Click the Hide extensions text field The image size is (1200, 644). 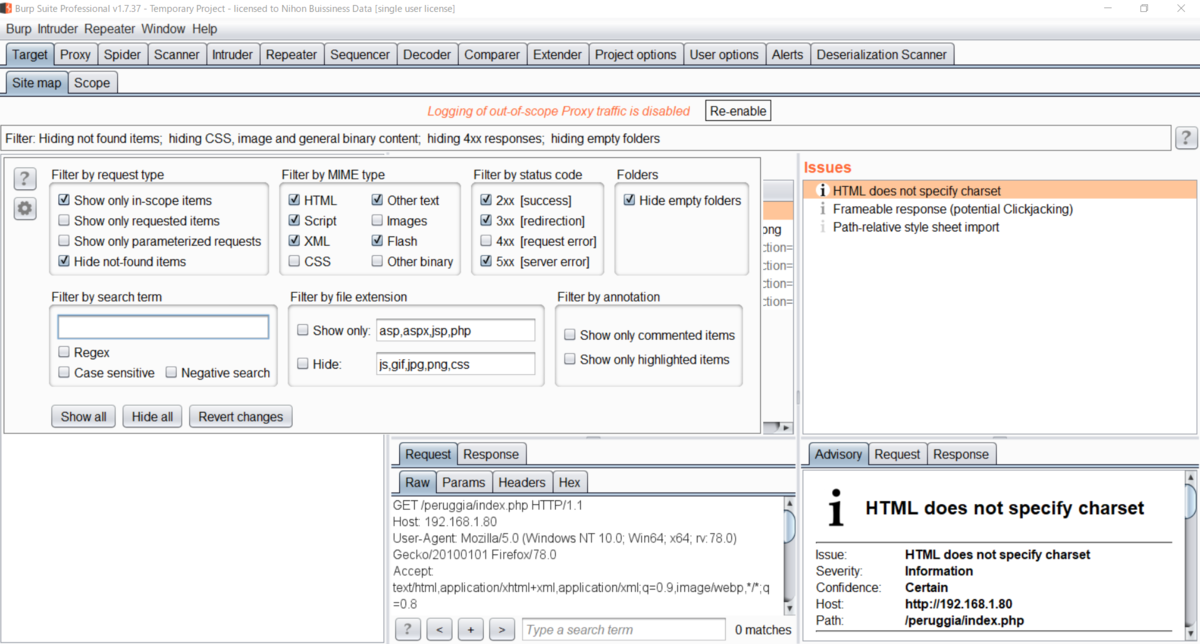click(455, 364)
